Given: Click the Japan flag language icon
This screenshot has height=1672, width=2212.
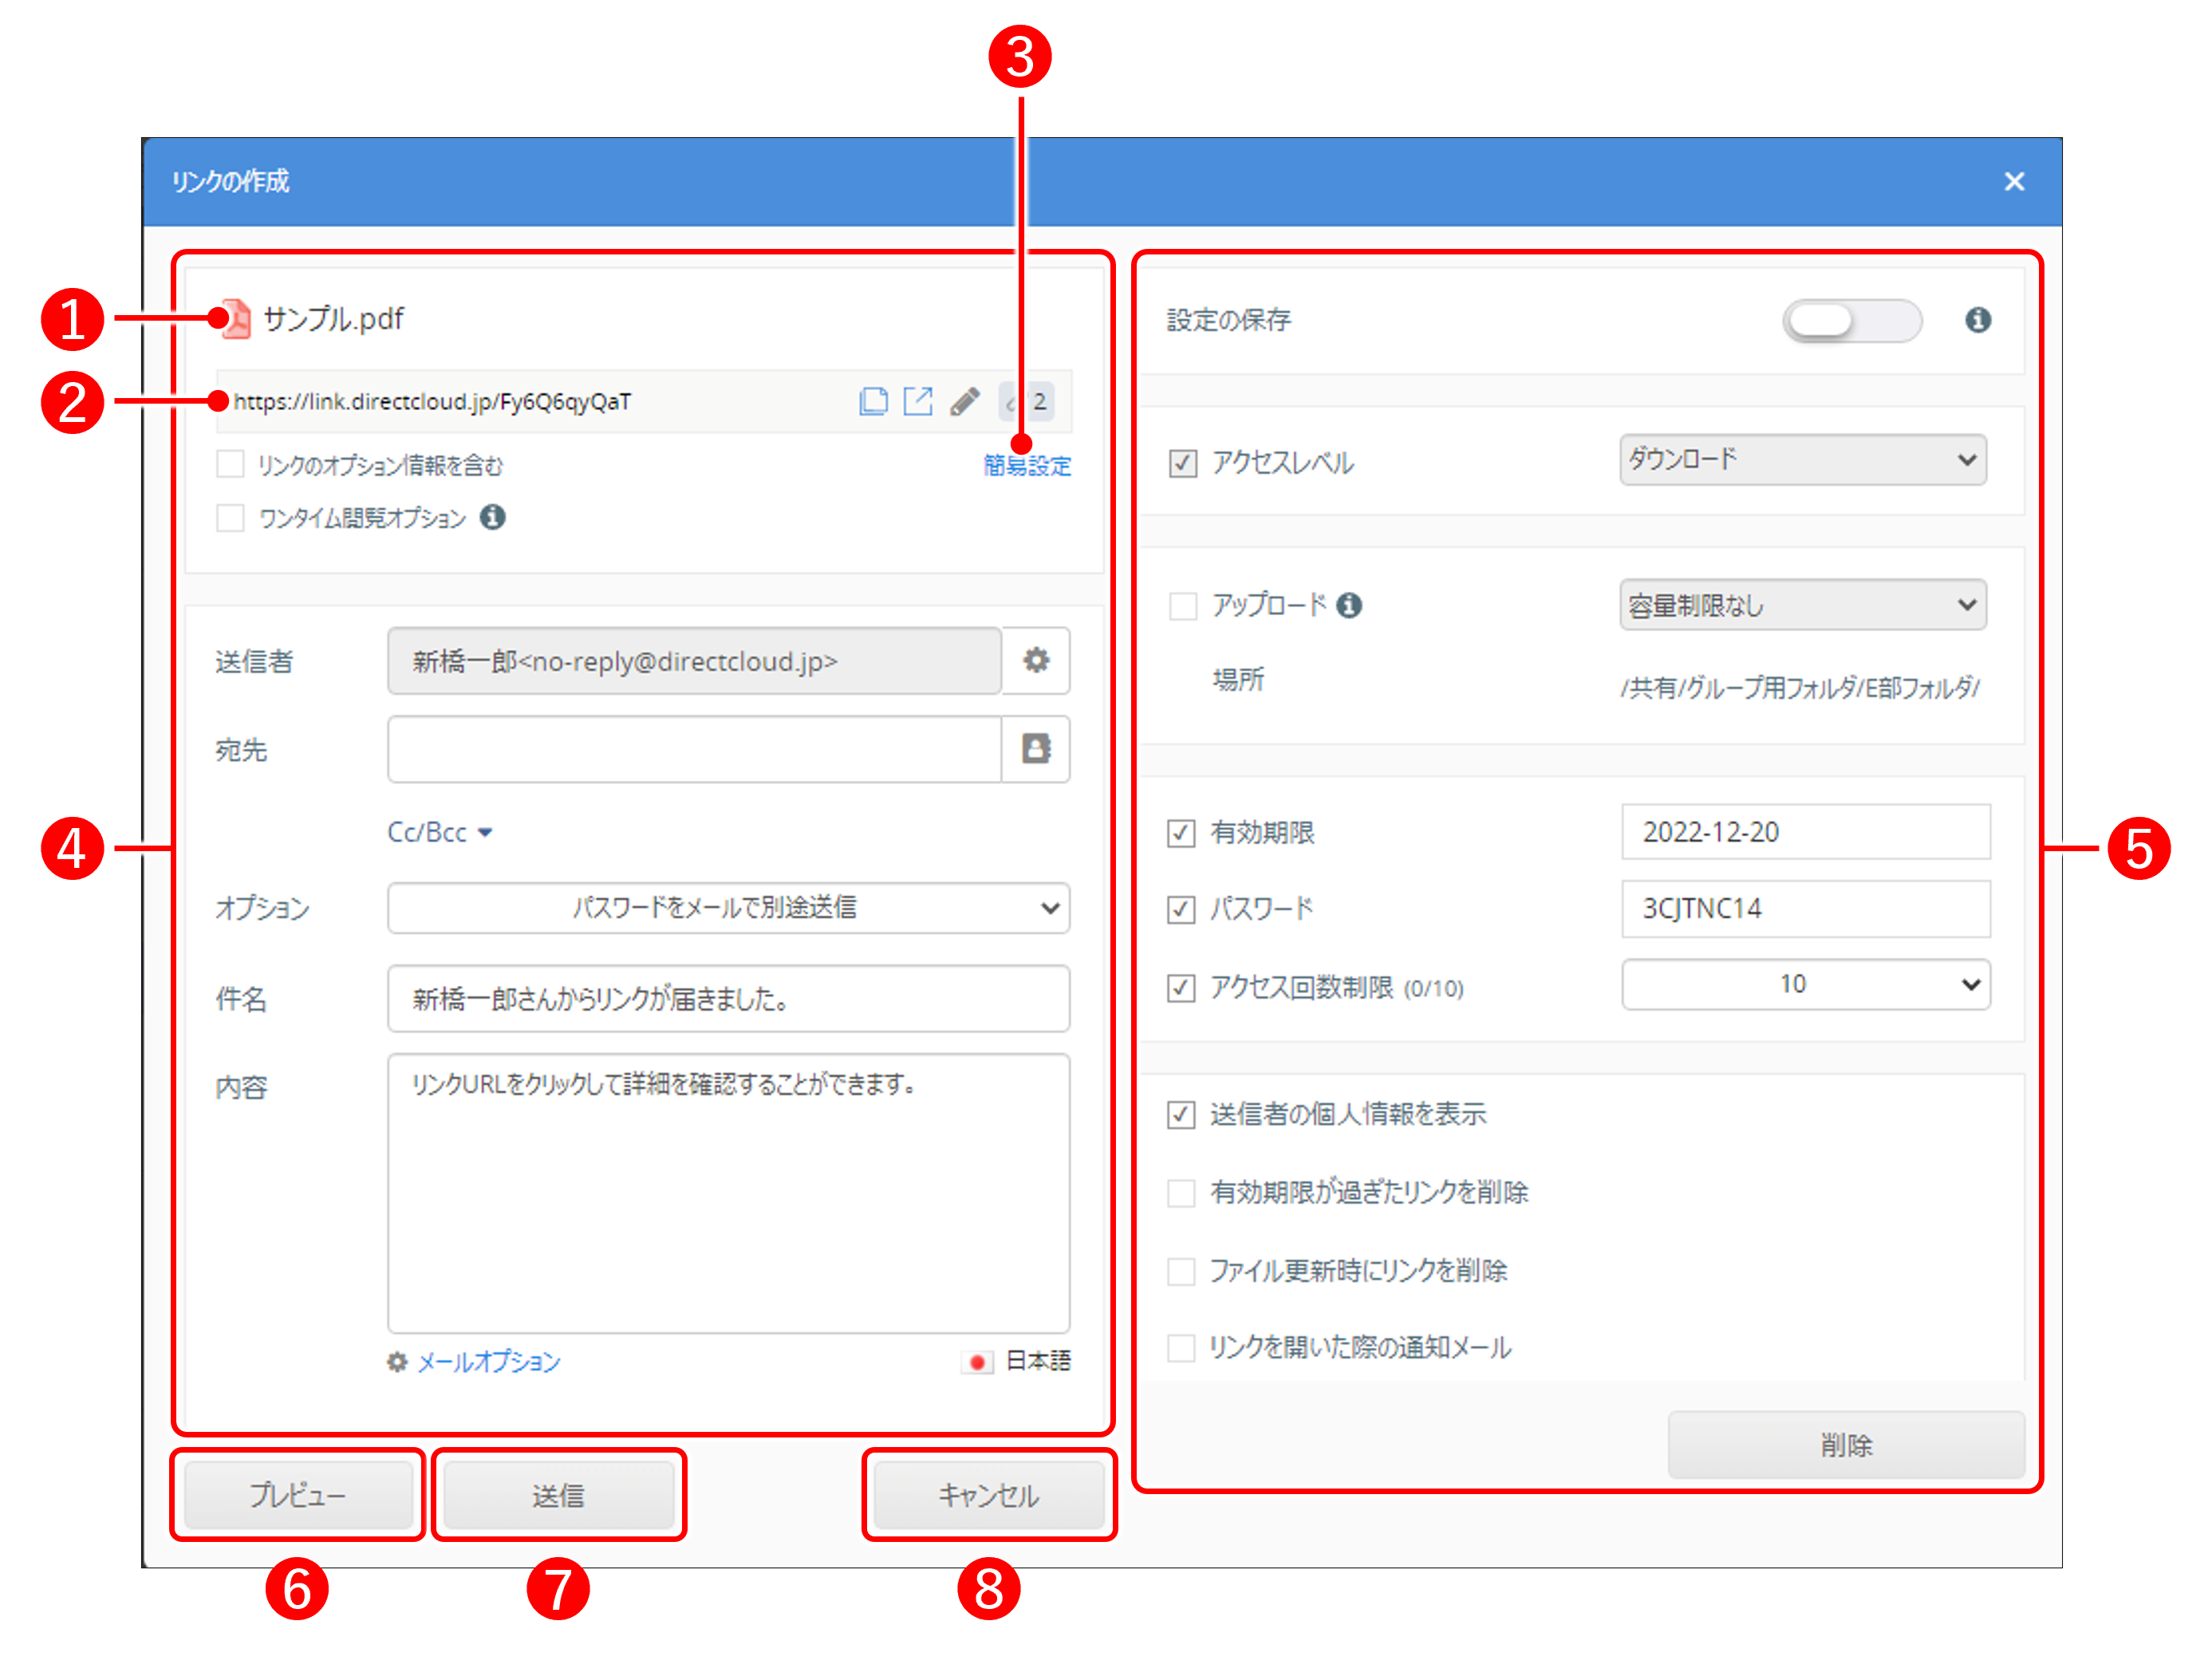Looking at the screenshot, I should 977,1362.
